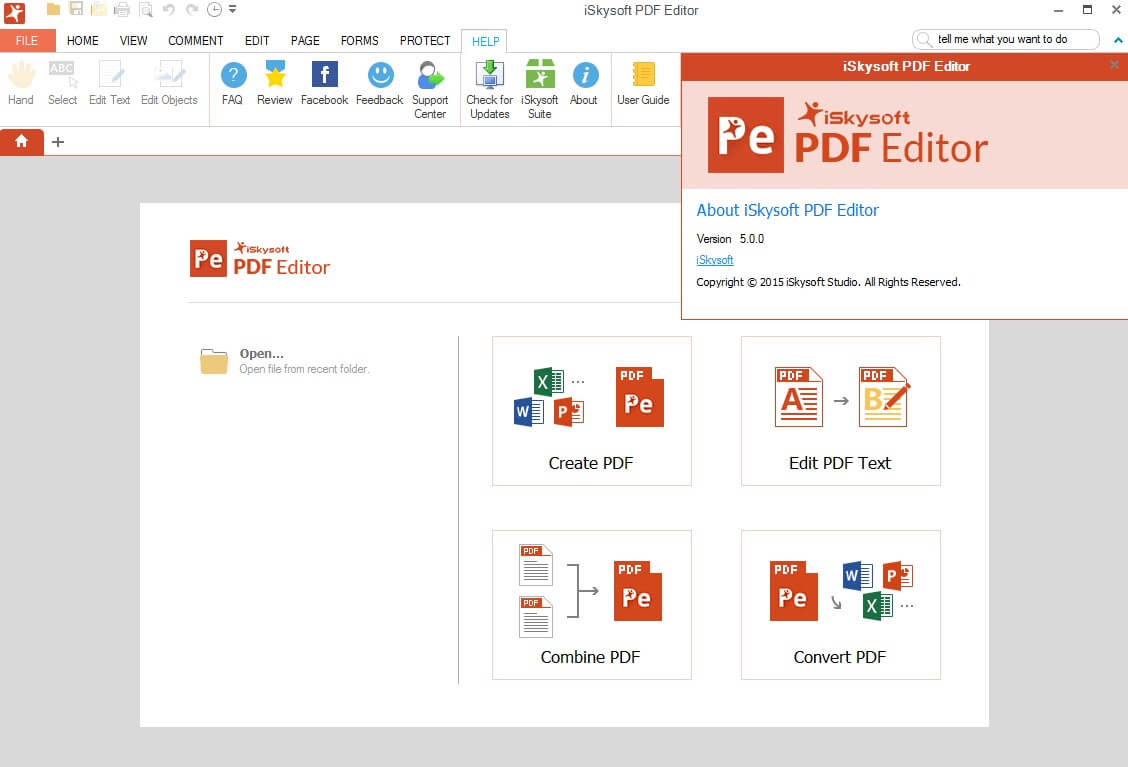Switch to the PROTECT tab

click(425, 41)
